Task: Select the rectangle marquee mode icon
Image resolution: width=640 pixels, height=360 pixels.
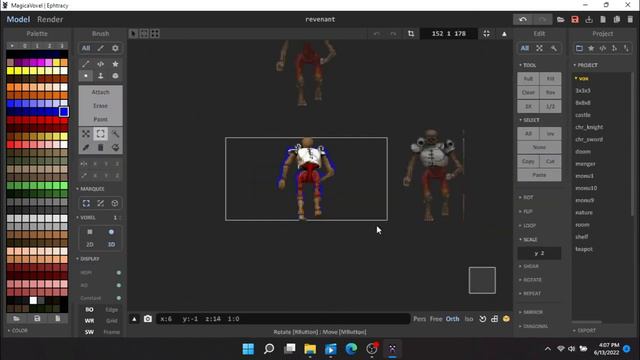Action: coord(86,203)
